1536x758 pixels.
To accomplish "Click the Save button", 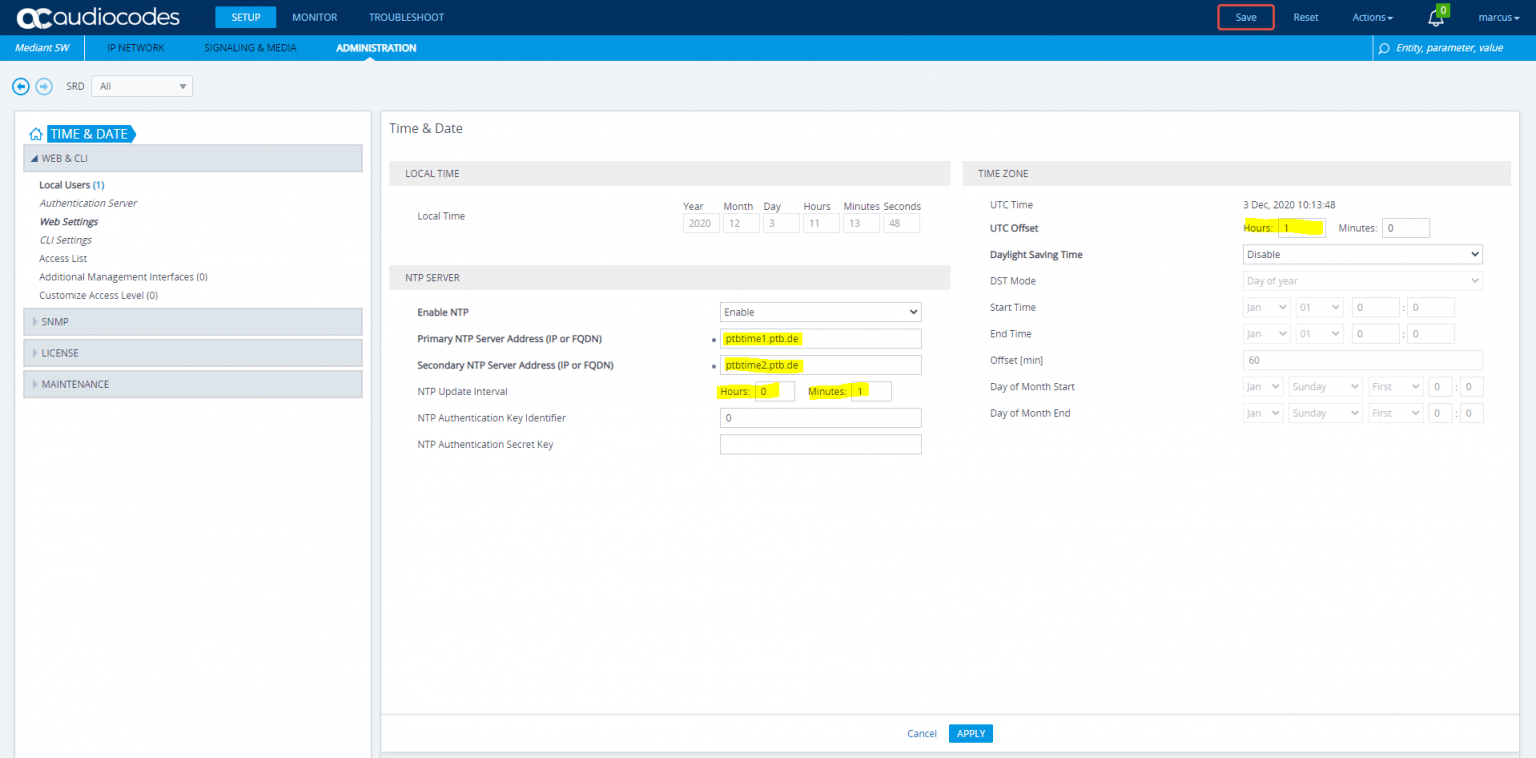I will click(x=1245, y=17).
